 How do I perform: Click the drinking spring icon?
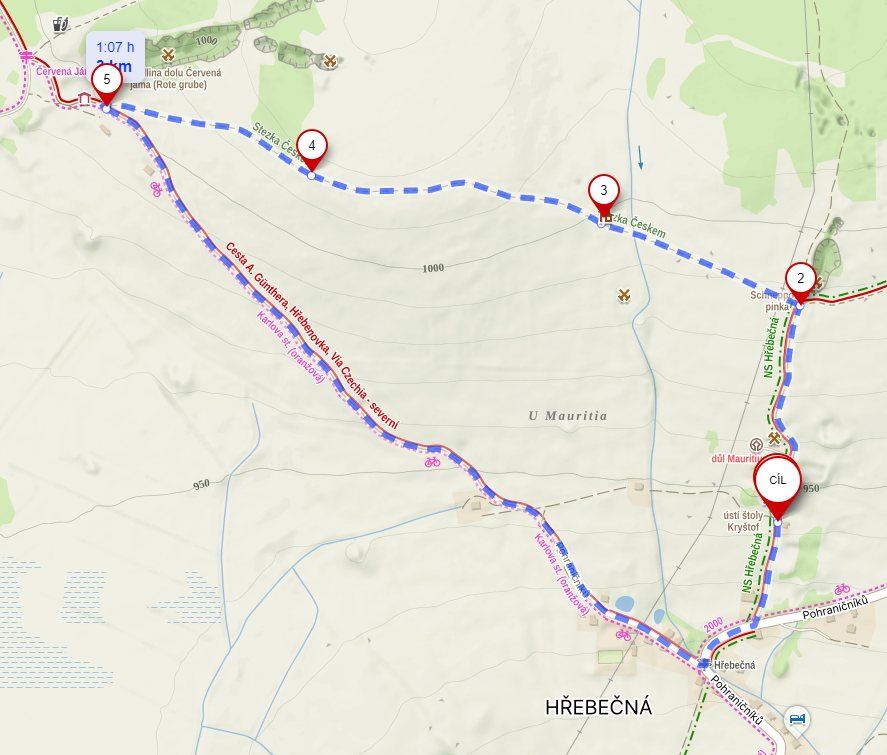tap(61, 24)
